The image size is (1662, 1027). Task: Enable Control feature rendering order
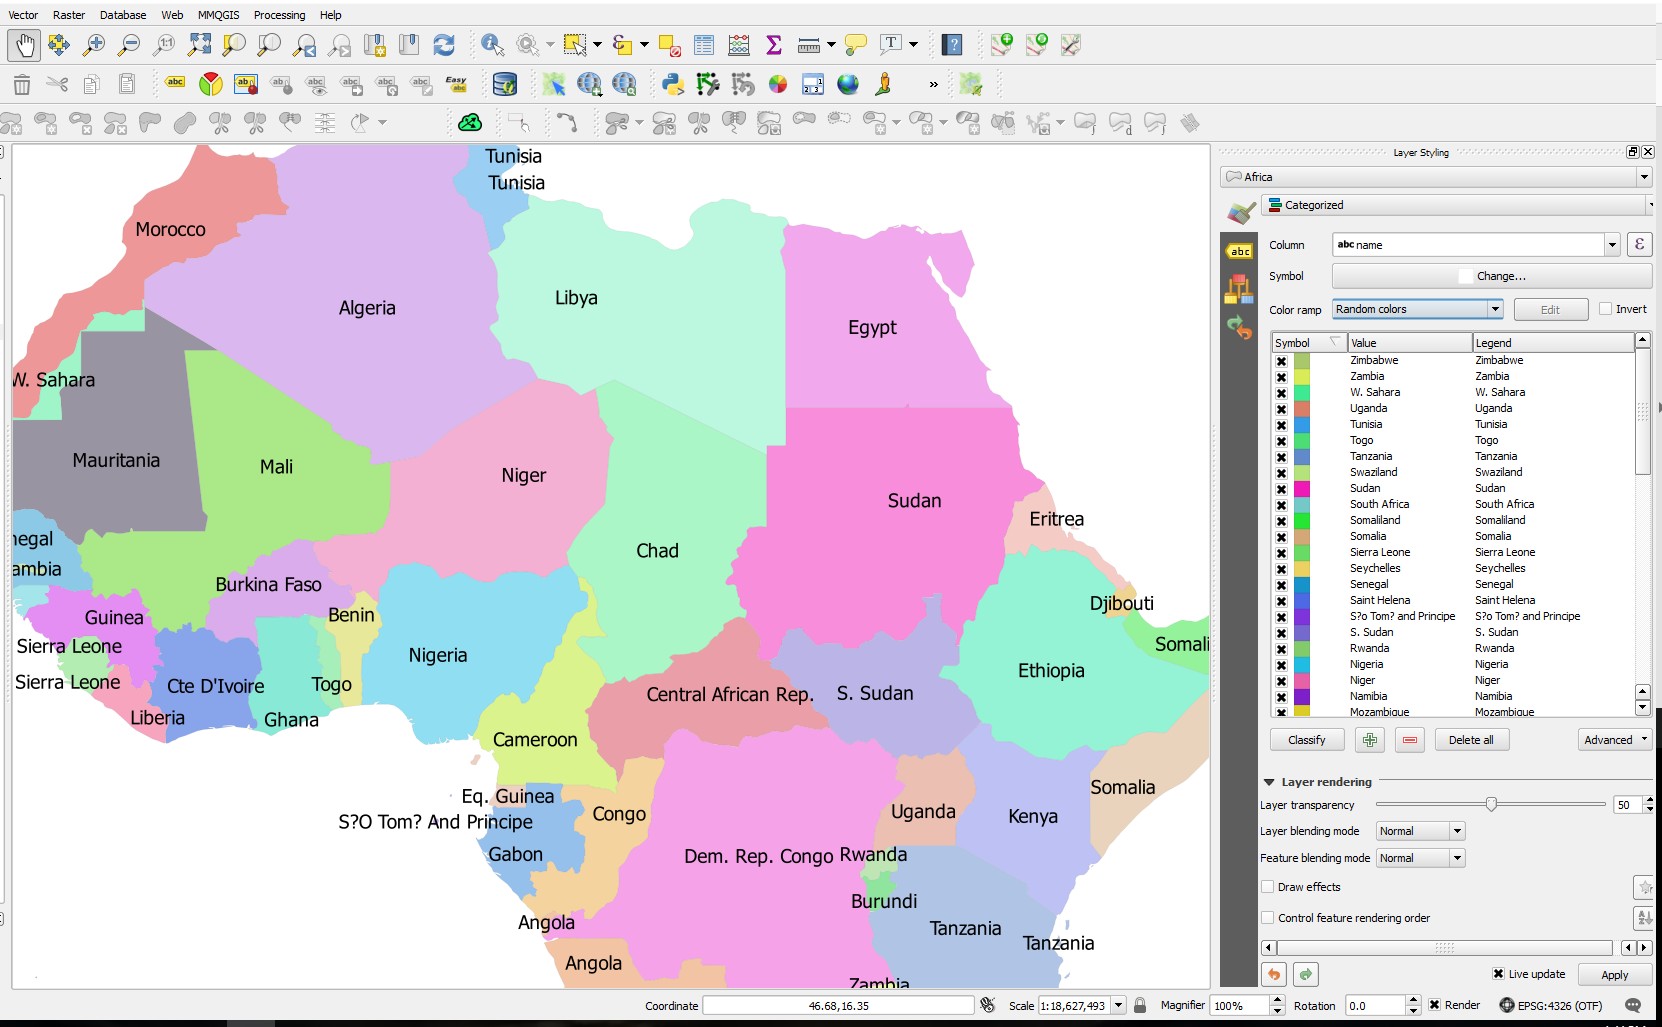click(x=1266, y=918)
